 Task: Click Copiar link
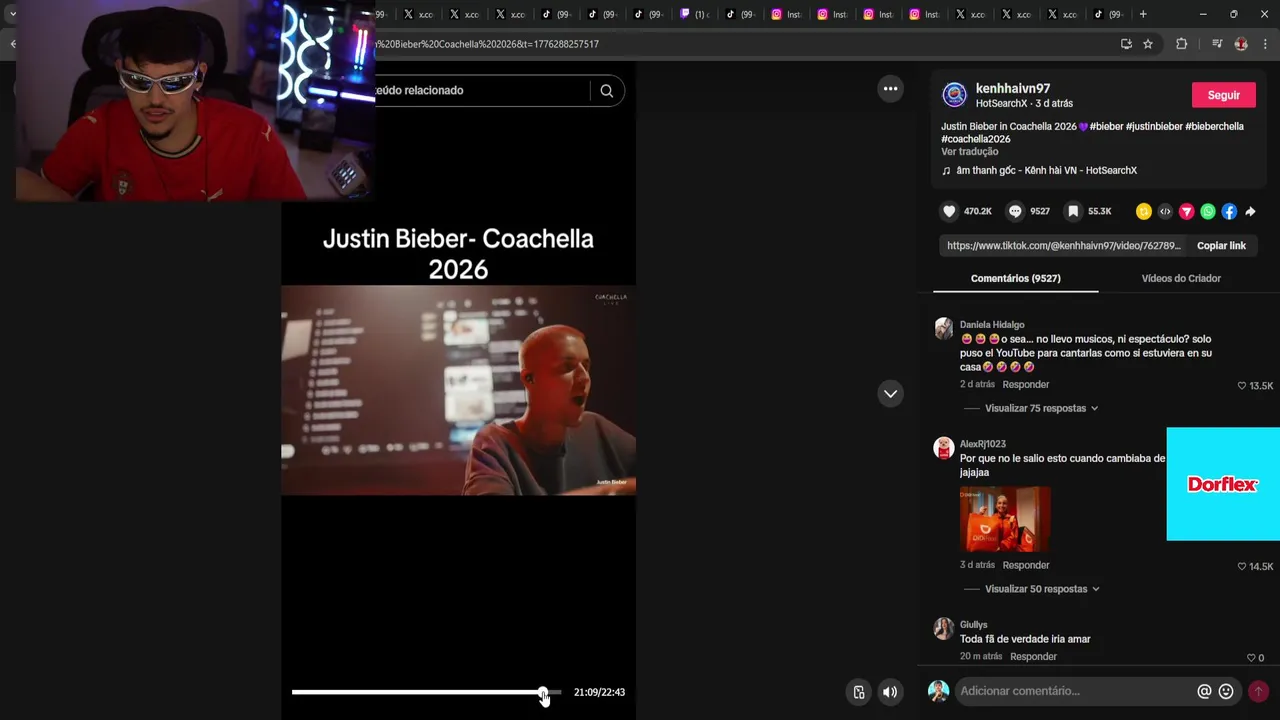click(1221, 246)
